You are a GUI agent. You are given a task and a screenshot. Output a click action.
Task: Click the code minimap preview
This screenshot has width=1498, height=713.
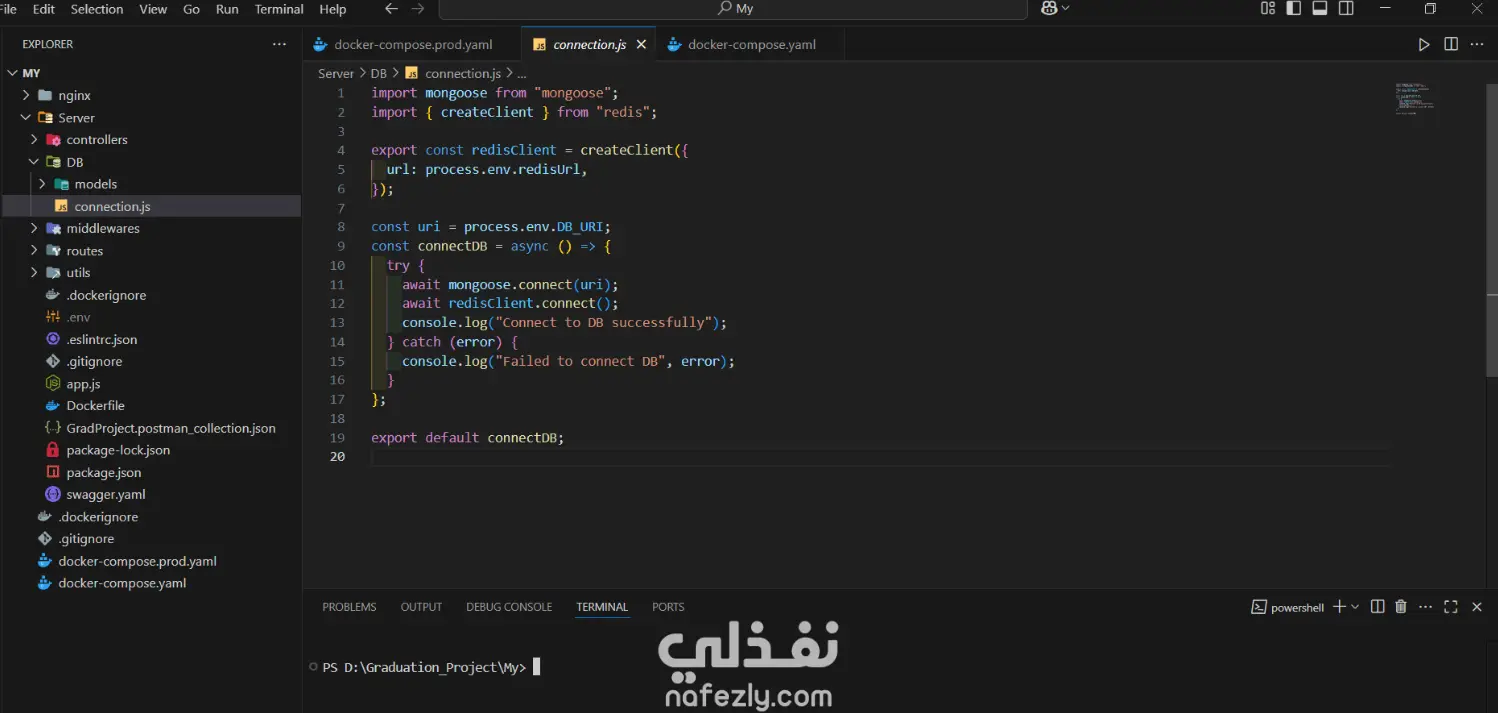coord(1415,98)
